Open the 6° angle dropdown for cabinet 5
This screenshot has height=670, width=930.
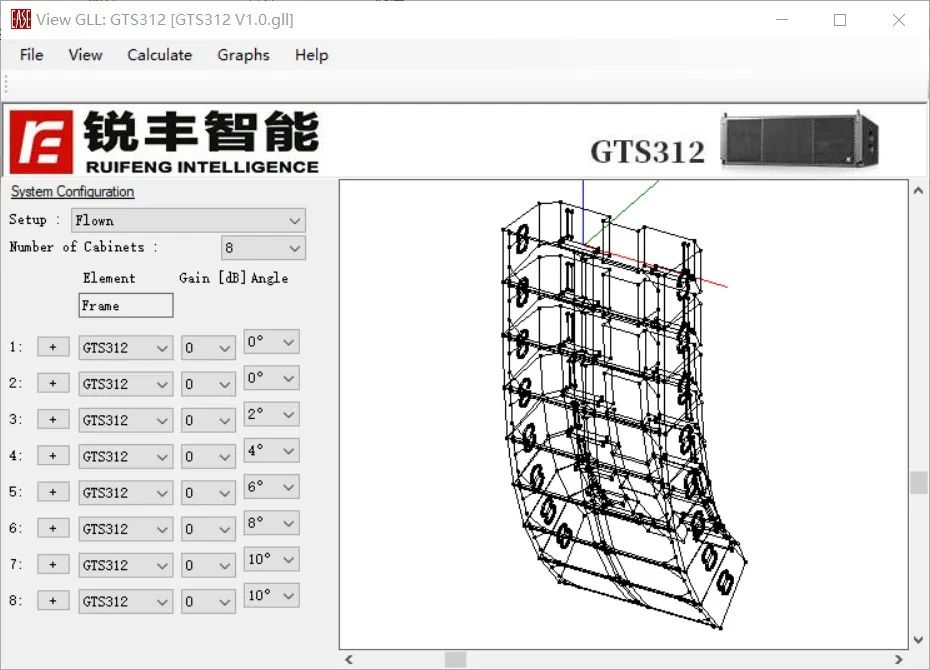[272, 487]
